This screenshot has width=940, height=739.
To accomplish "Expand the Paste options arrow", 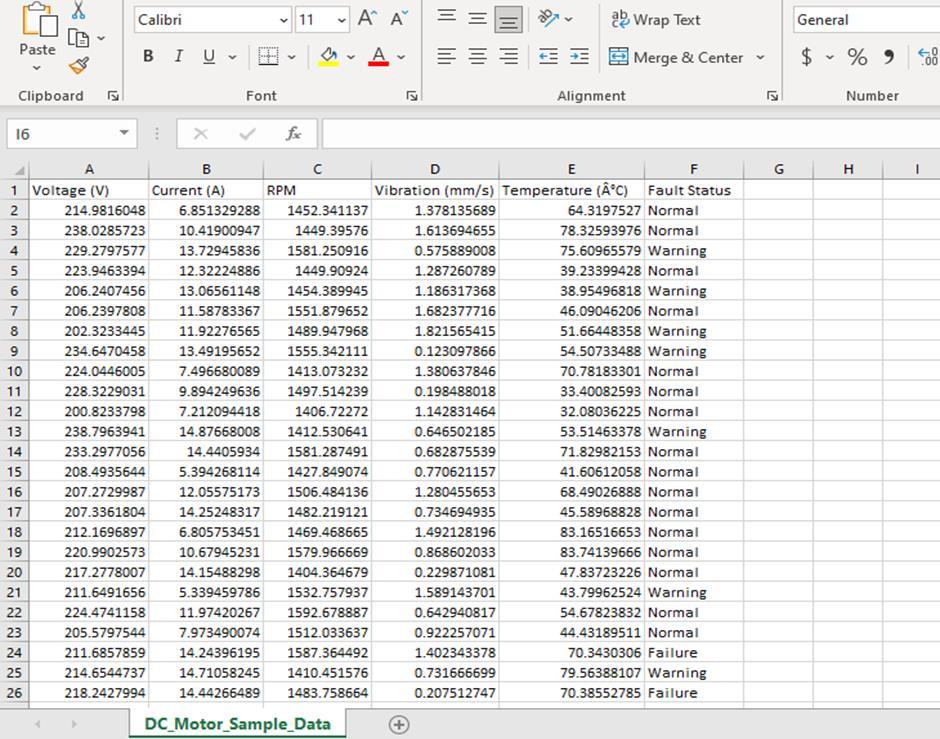I will click(x=37, y=68).
